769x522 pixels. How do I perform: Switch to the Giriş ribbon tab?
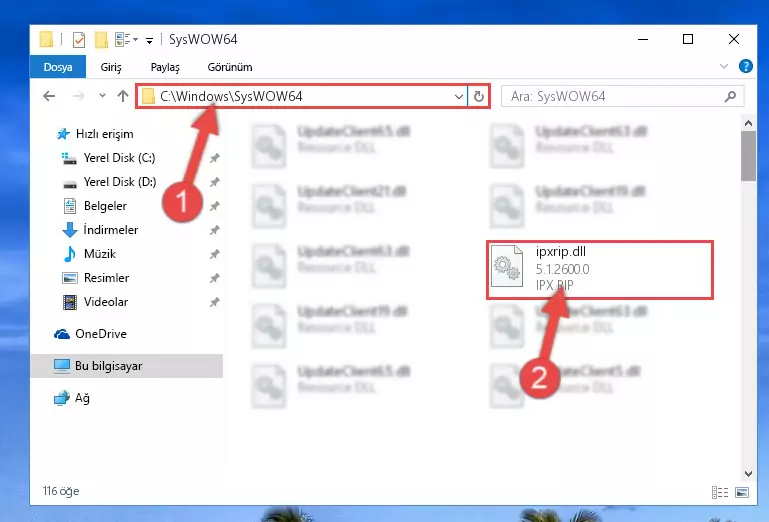[x=111, y=67]
